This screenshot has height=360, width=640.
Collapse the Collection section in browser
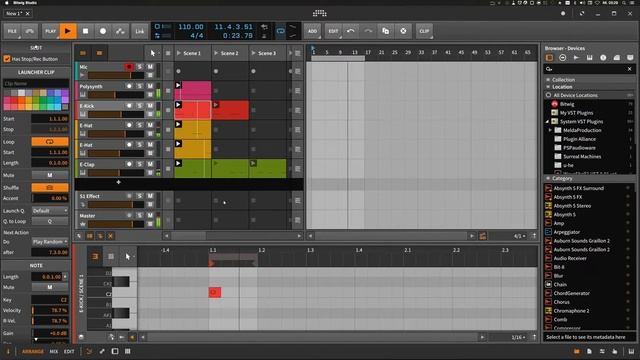(x=548, y=80)
